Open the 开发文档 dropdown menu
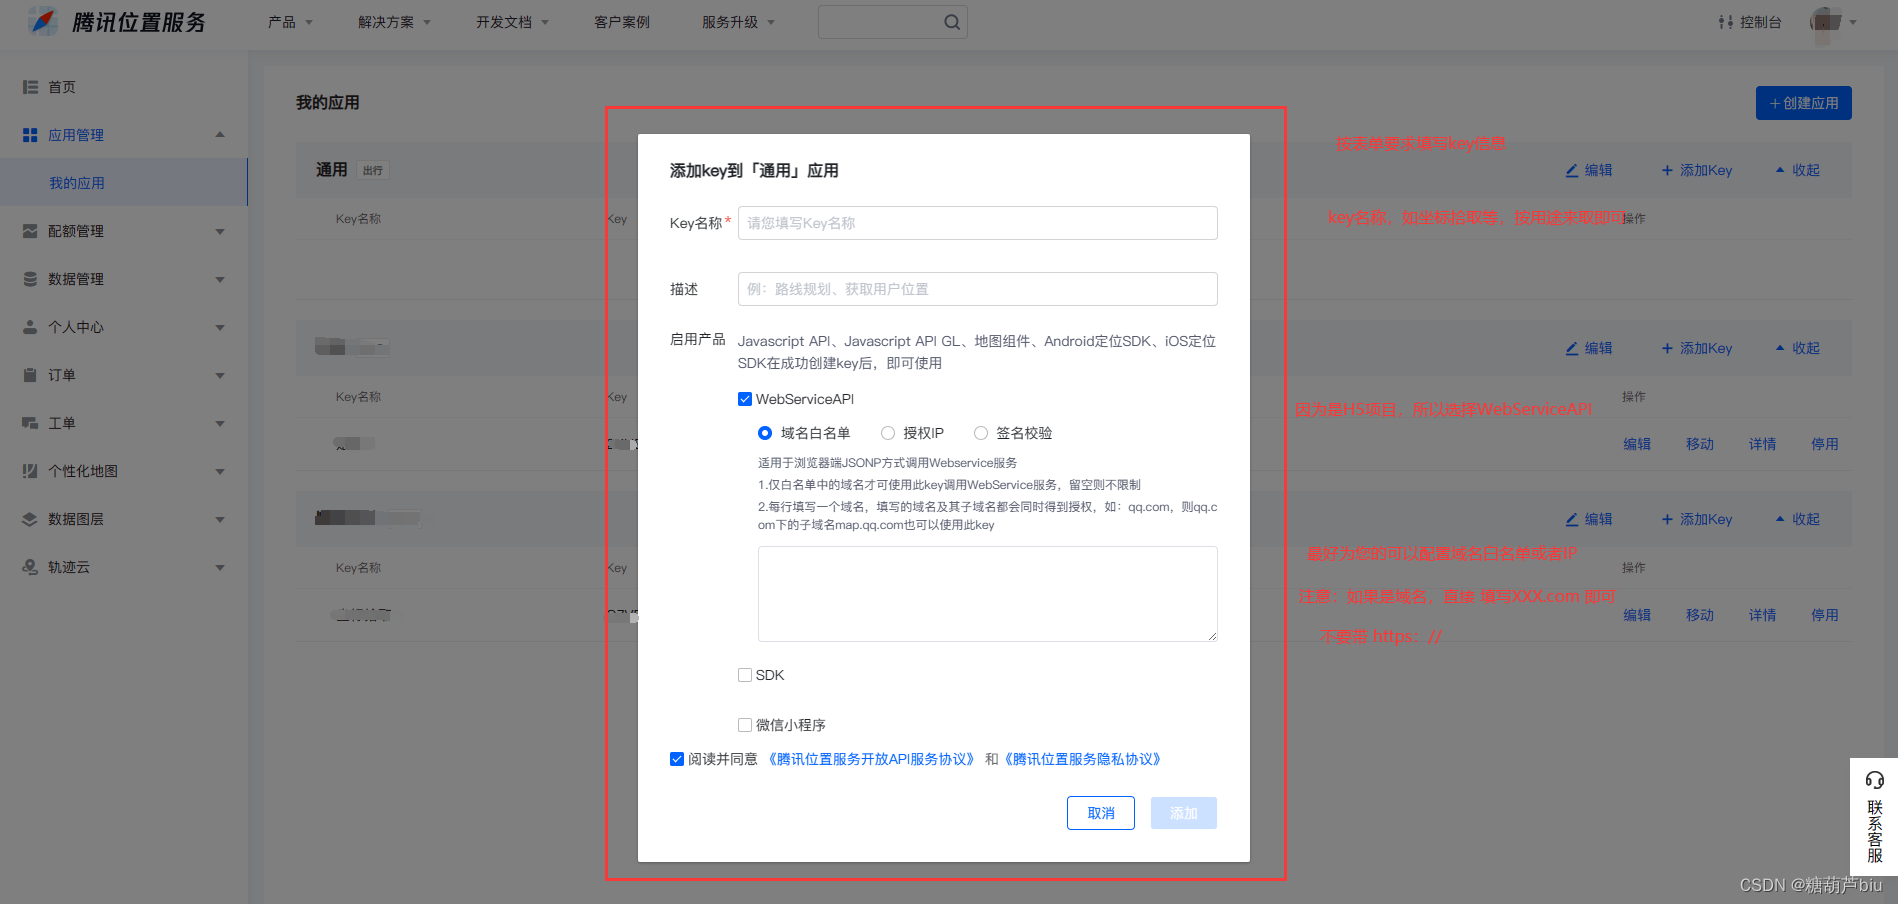The width and height of the screenshot is (1898, 904). (x=512, y=22)
